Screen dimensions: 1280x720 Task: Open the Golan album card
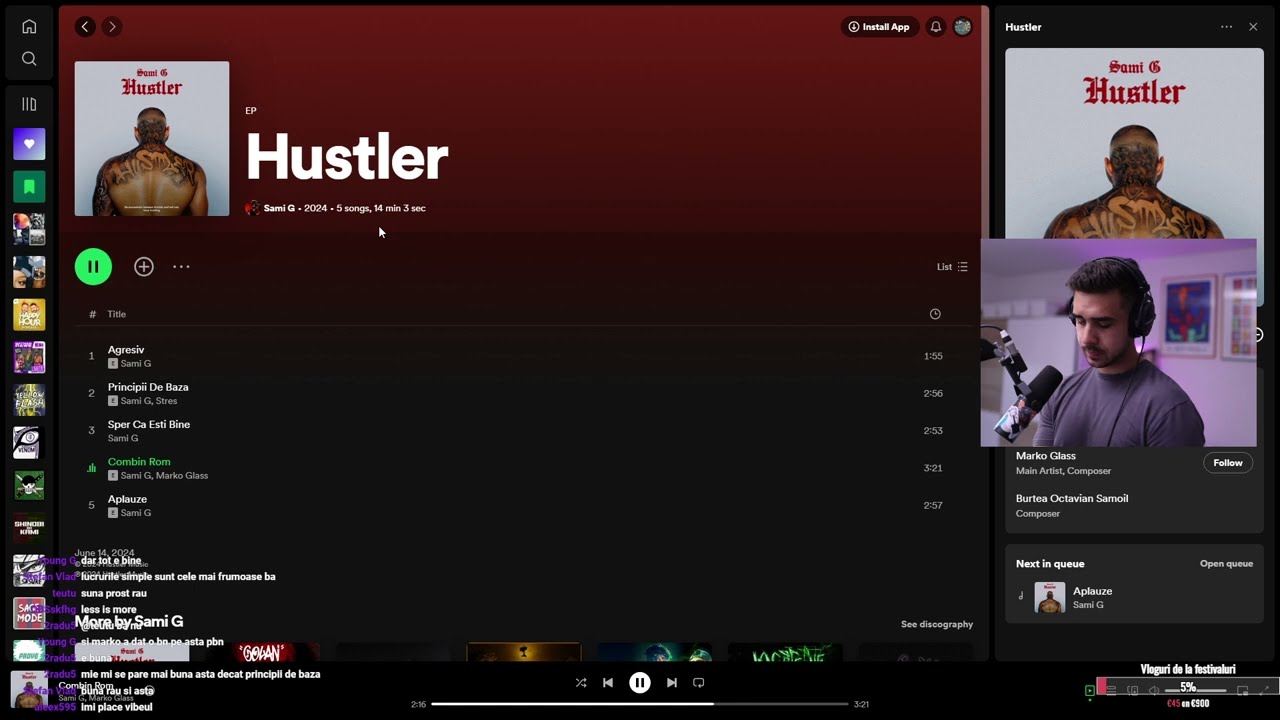tap(262, 652)
